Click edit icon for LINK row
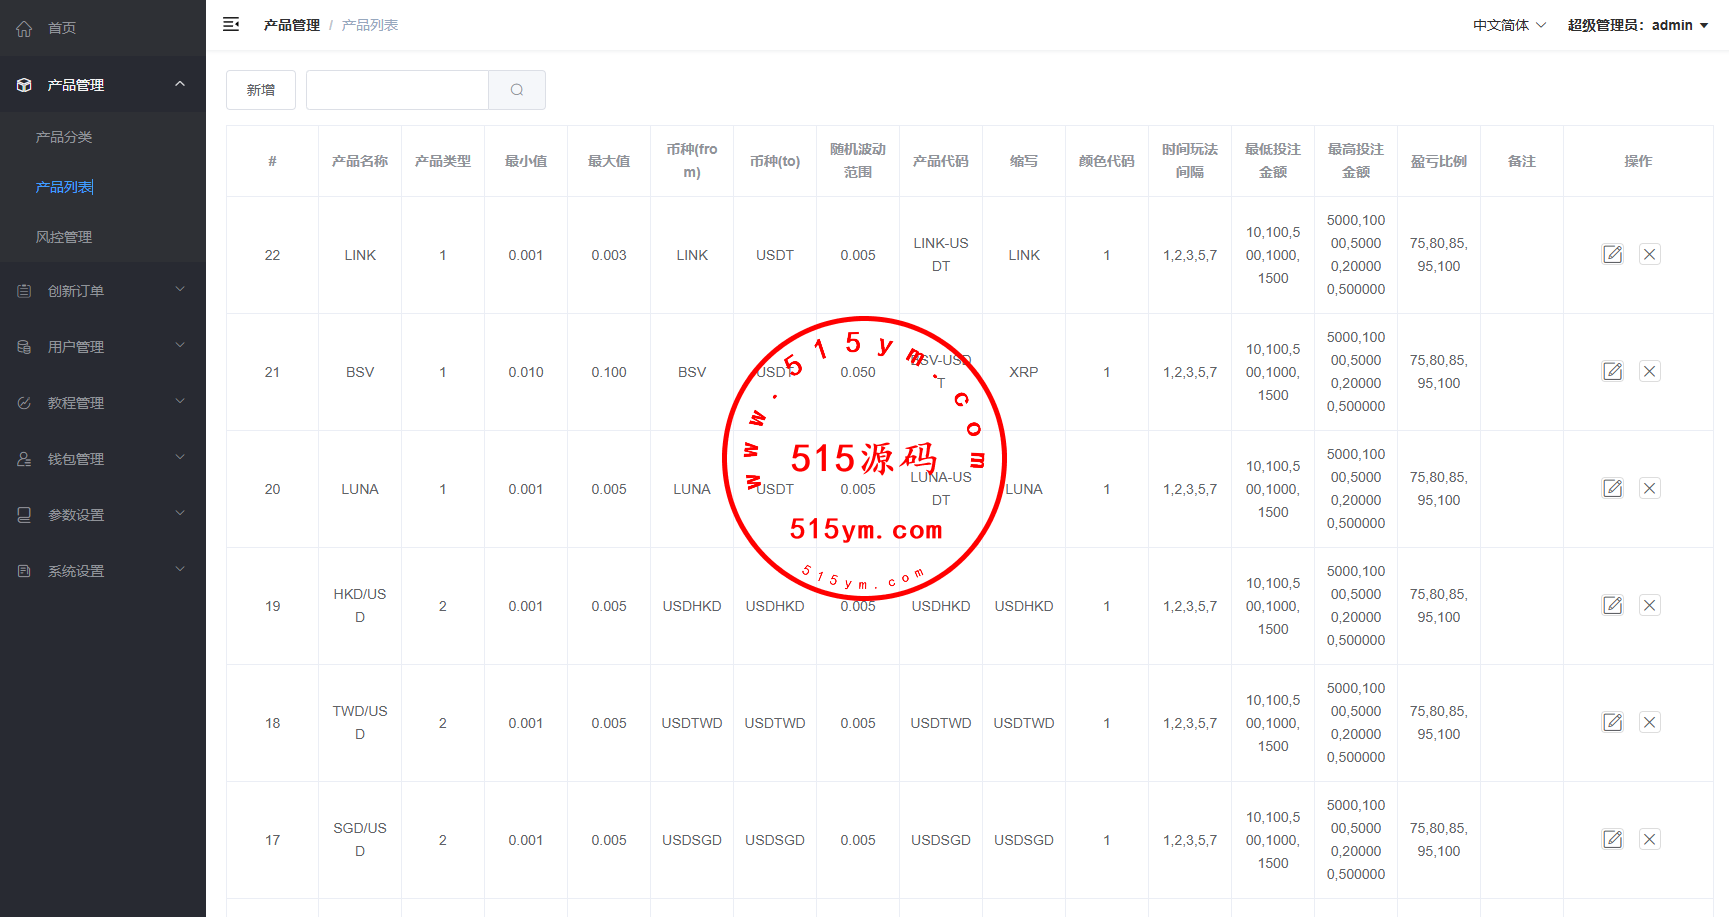This screenshot has width=1729, height=917. pos(1612,255)
